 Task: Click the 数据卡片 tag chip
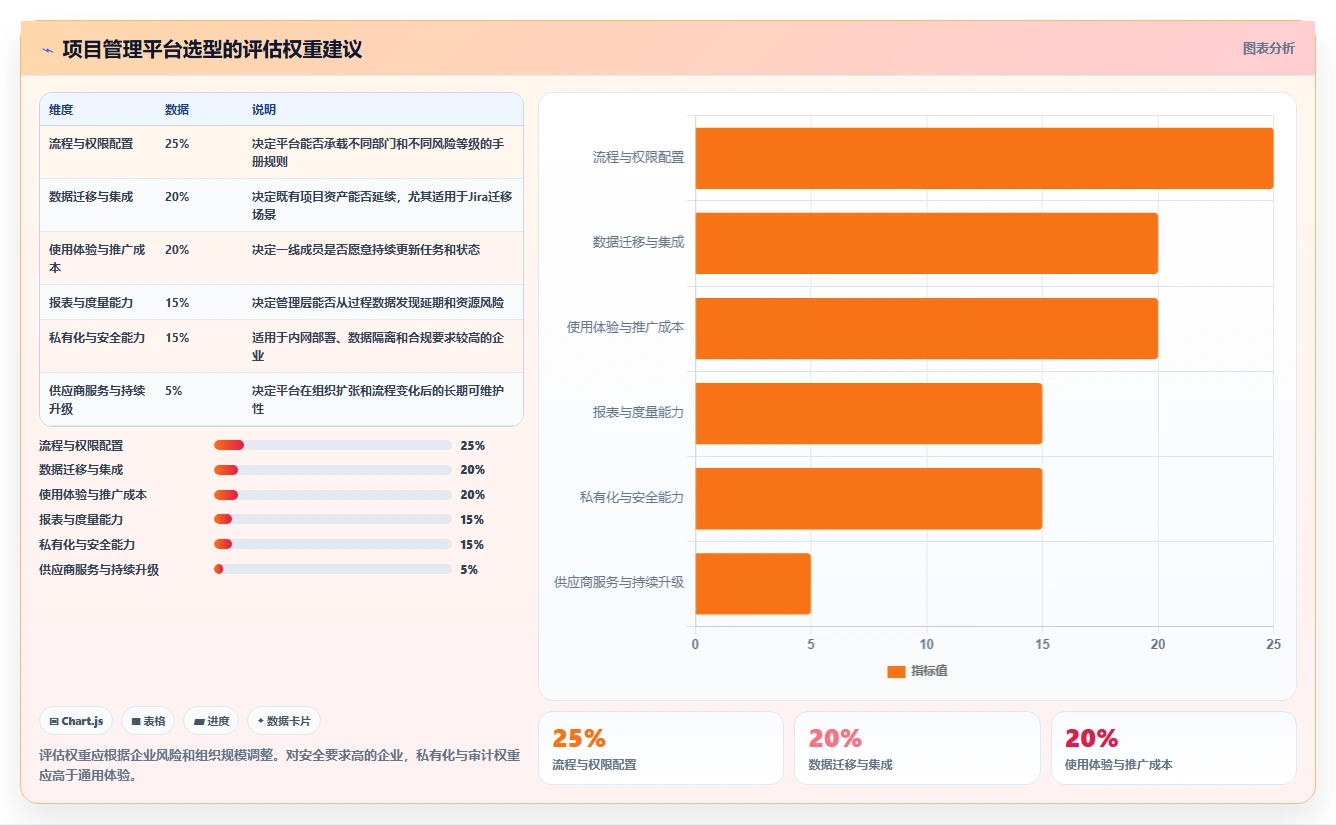pos(283,721)
